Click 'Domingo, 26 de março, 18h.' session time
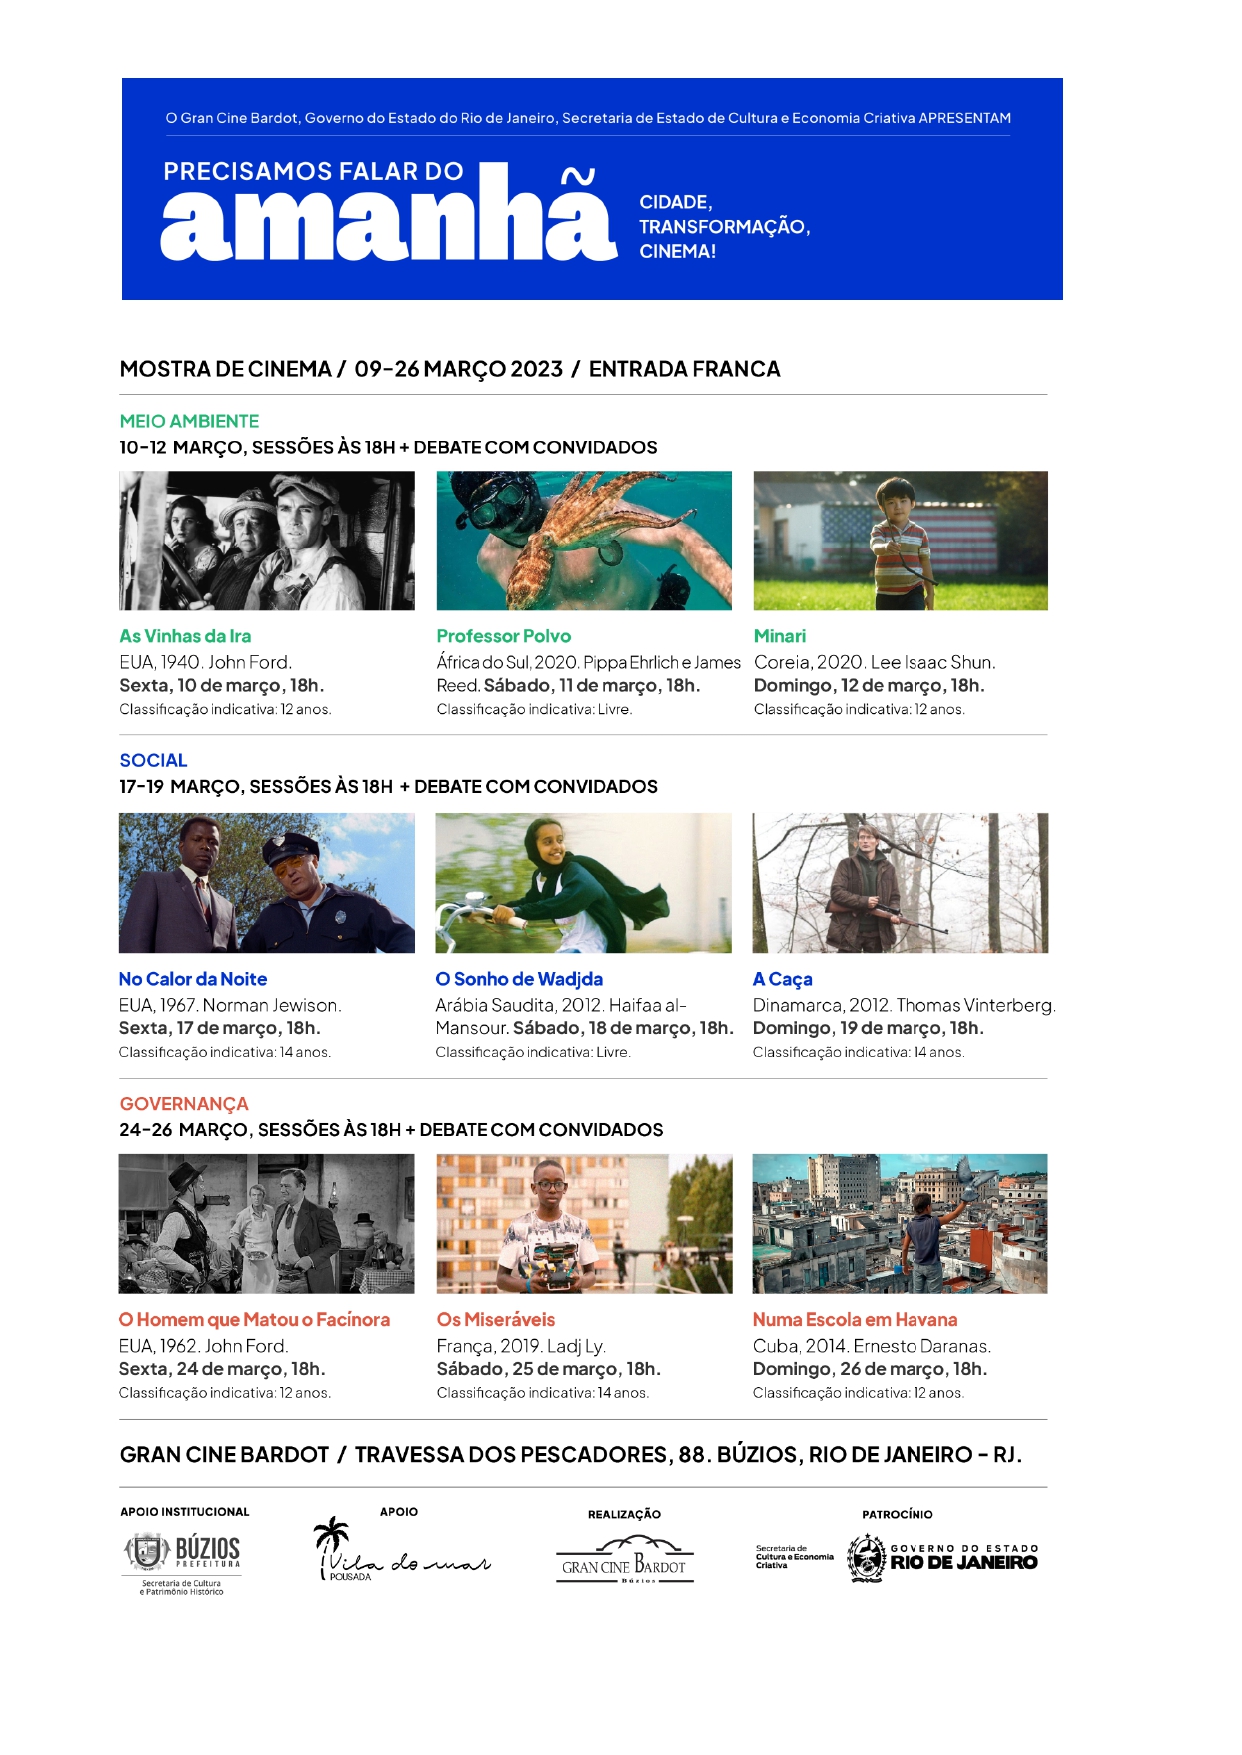The height and width of the screenshot is (1755, 1242). (870, 1369)
